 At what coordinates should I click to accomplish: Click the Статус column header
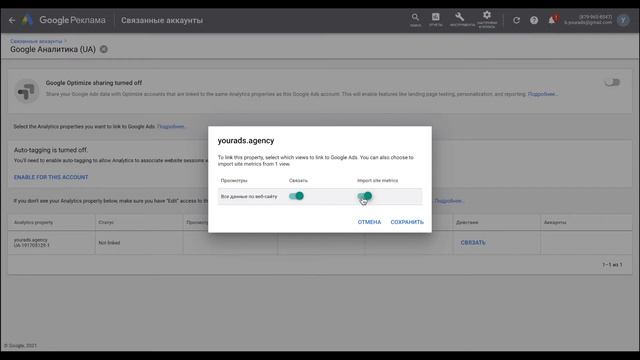[106, 222]
